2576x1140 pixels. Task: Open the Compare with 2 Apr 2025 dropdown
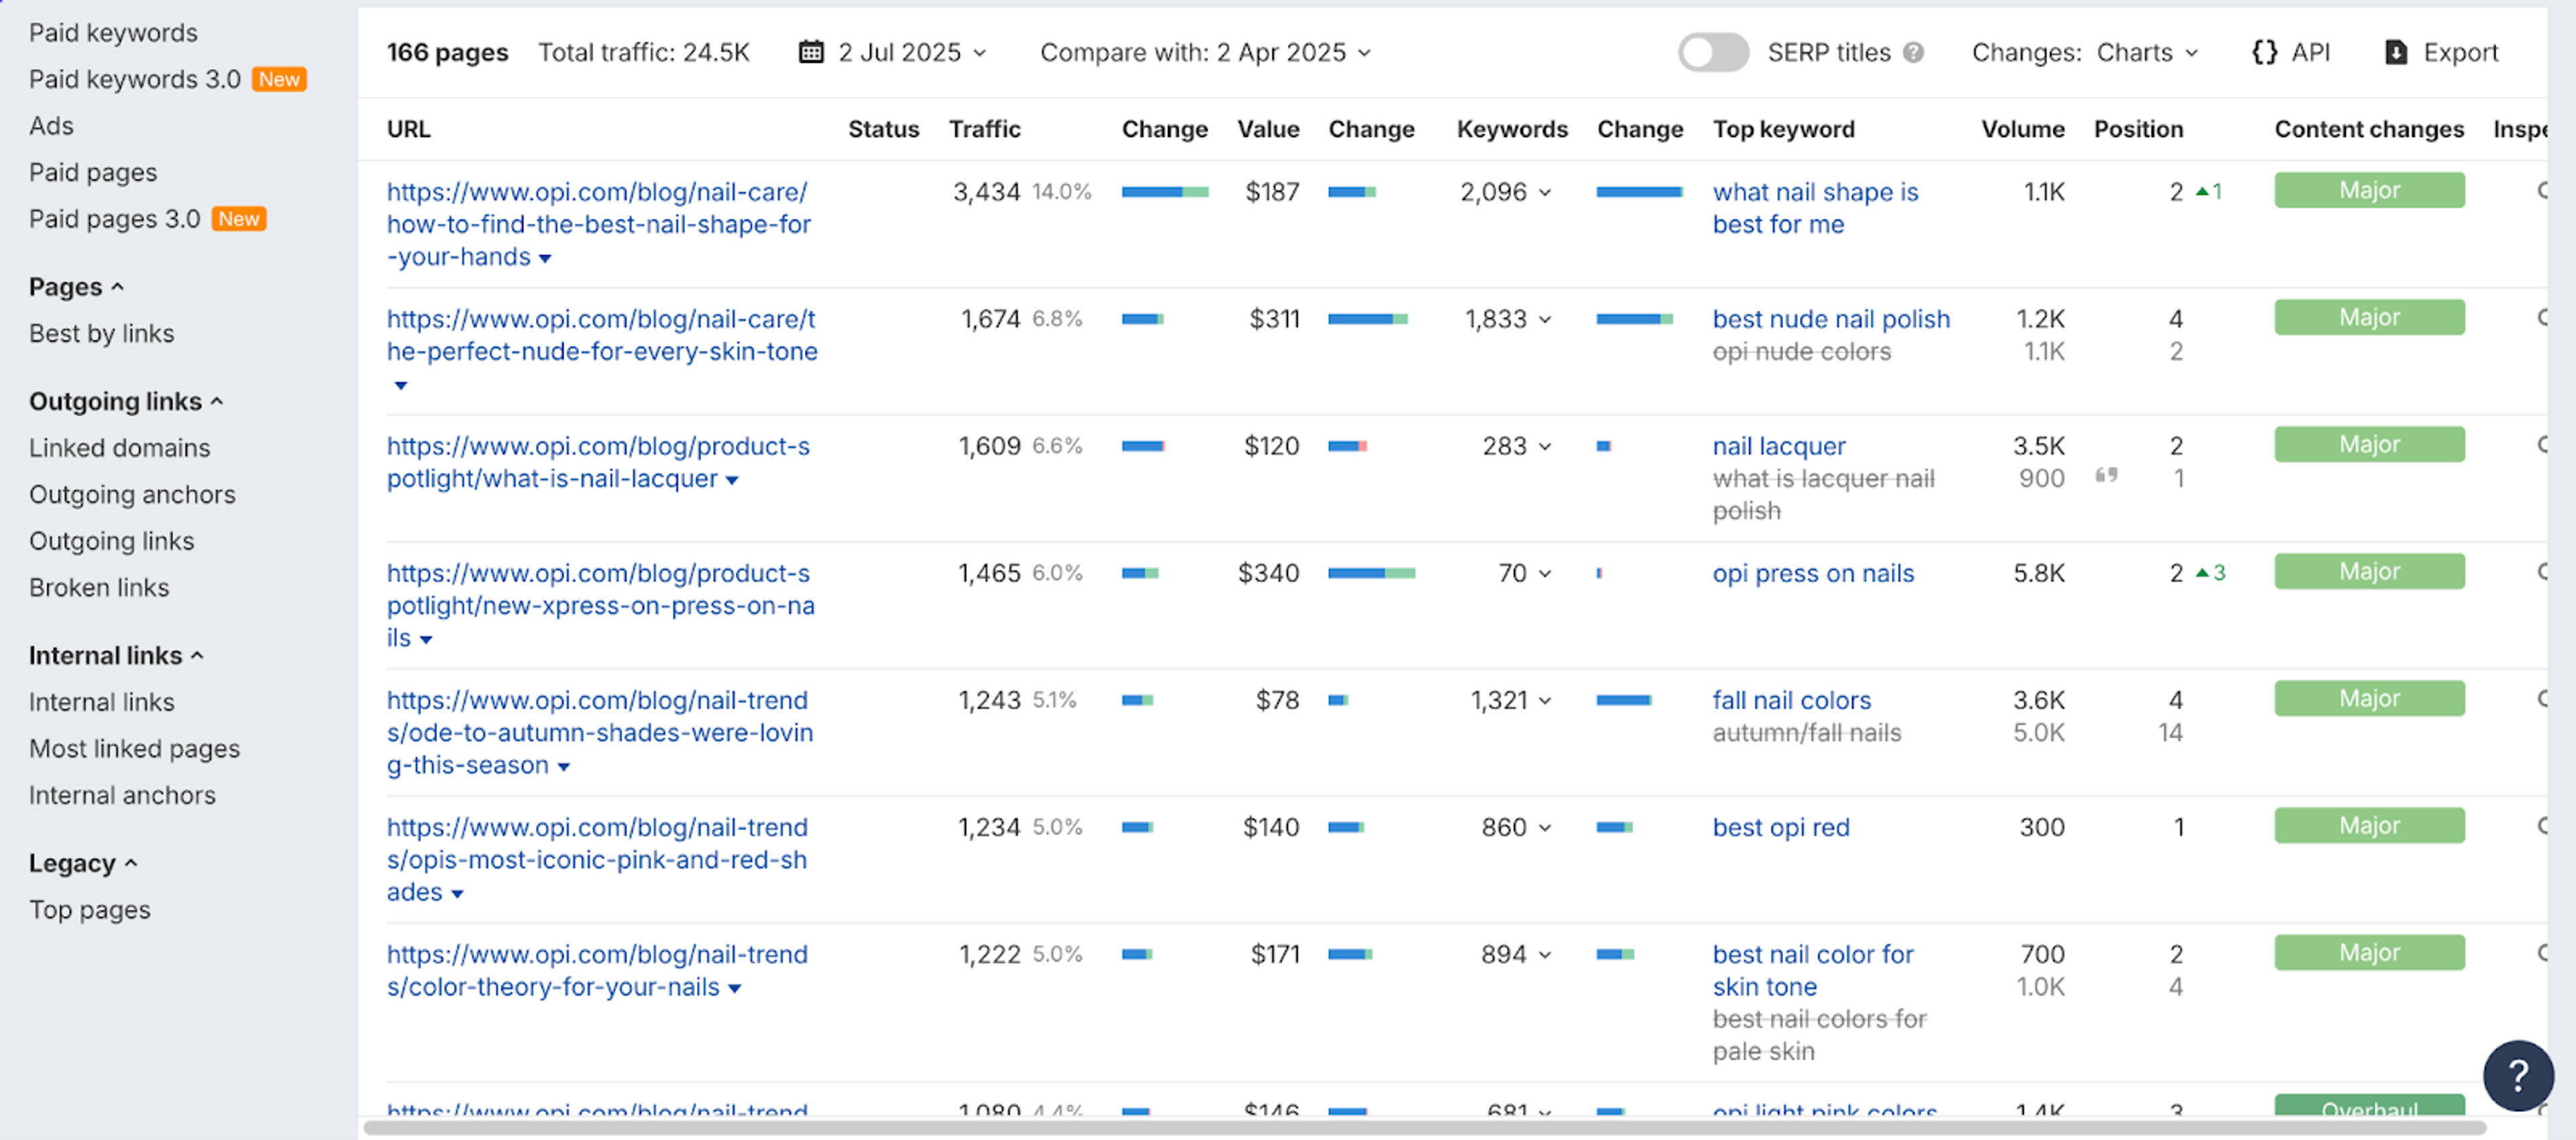point(1205,52)
